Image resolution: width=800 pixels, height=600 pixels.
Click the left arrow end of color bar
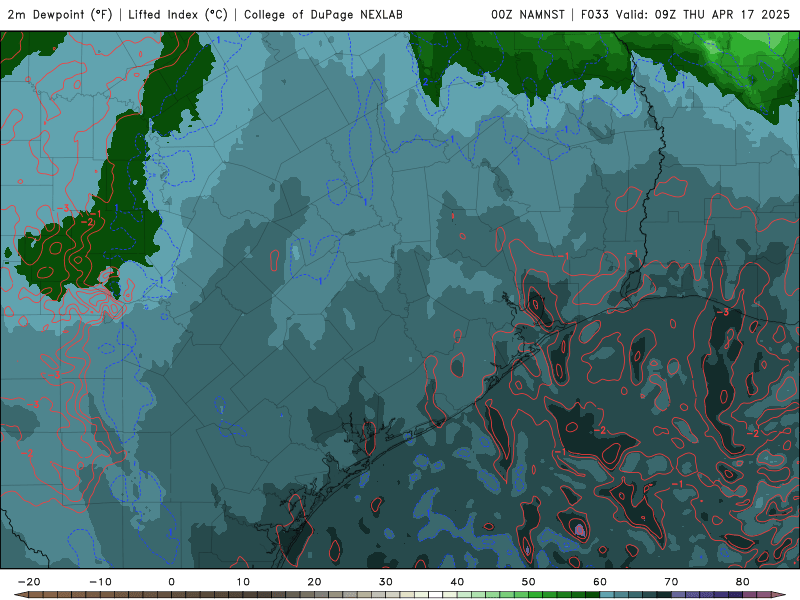20,595
